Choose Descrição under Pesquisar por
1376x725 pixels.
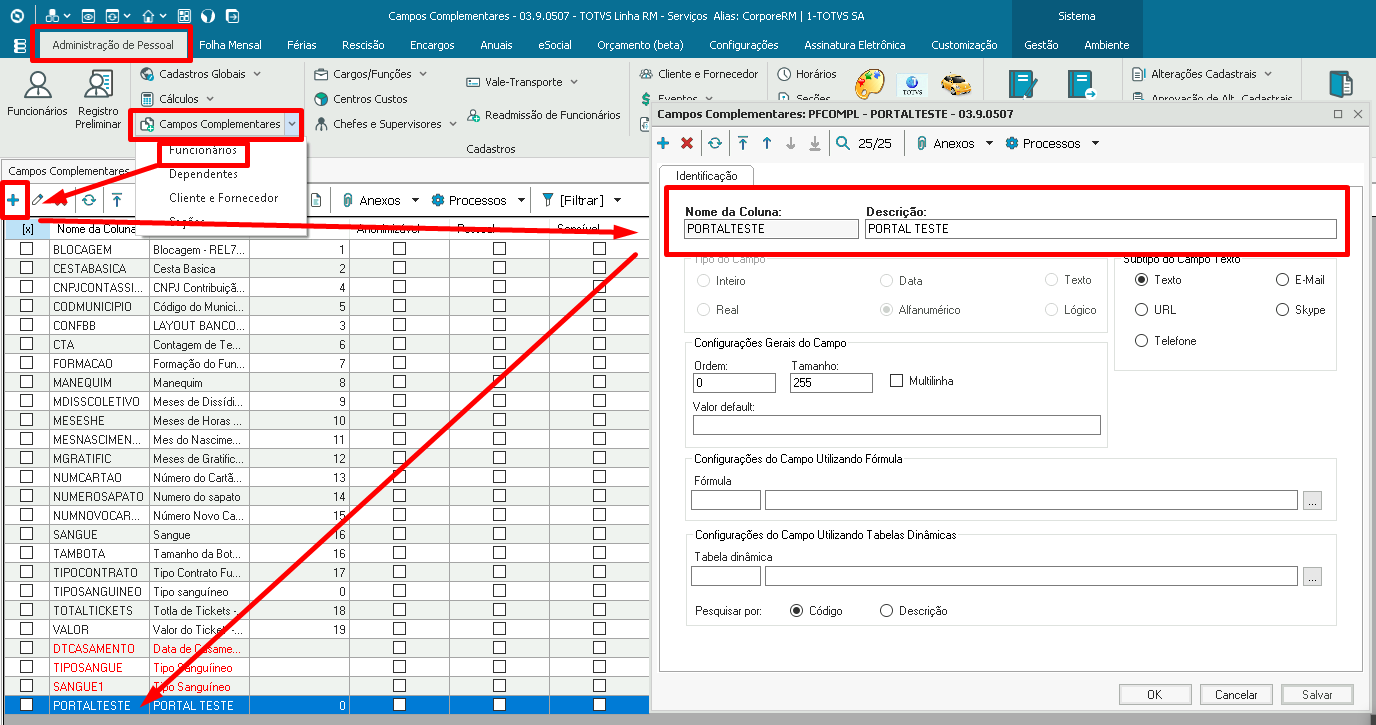886,611
